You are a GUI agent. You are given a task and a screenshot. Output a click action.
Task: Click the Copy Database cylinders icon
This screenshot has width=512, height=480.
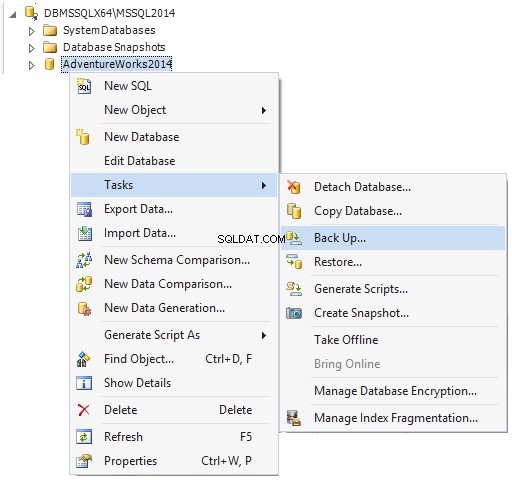(294, 211)
